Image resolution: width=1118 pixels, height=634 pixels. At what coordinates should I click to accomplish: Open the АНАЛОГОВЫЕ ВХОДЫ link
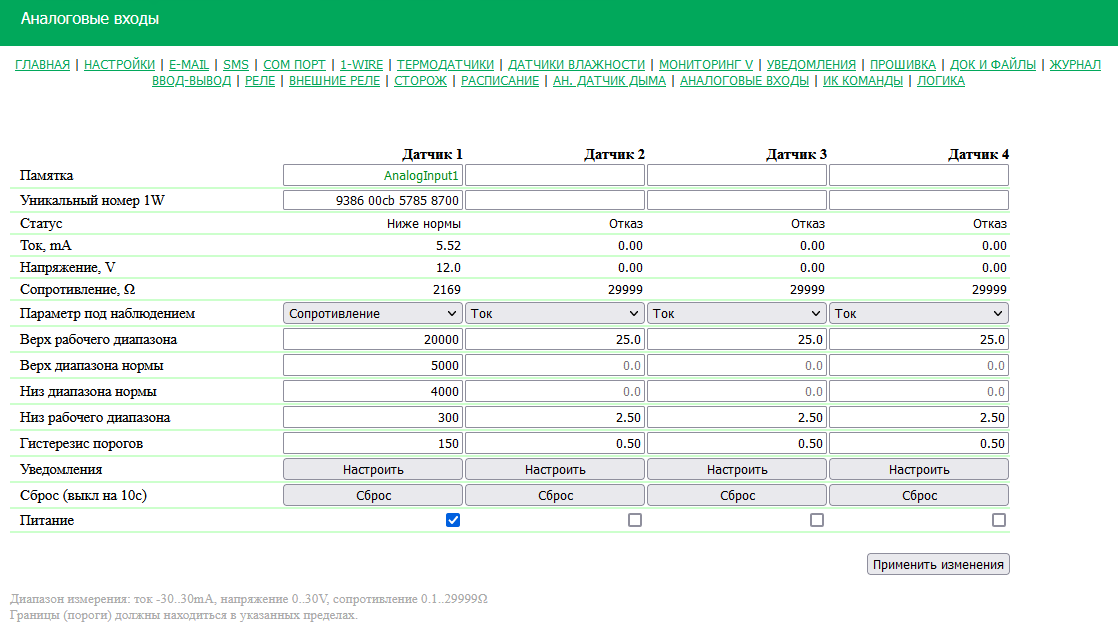pyautogui.click(x=744, y=81)
